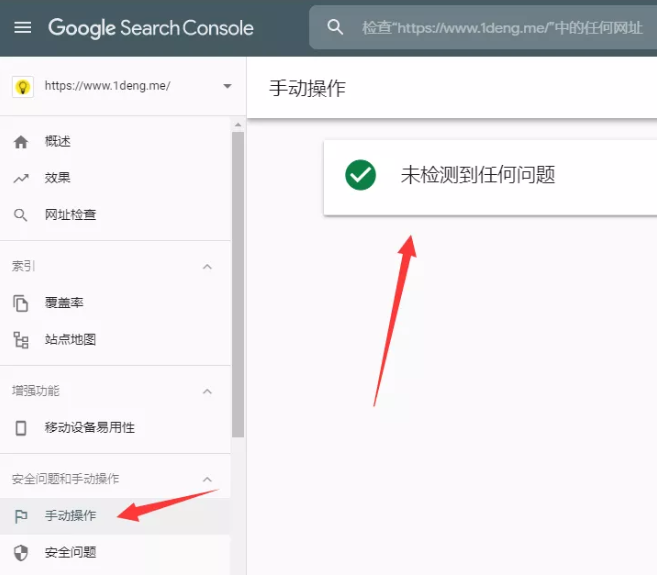Click the sitemap tree icon beside 站点地图

point(21,340)
